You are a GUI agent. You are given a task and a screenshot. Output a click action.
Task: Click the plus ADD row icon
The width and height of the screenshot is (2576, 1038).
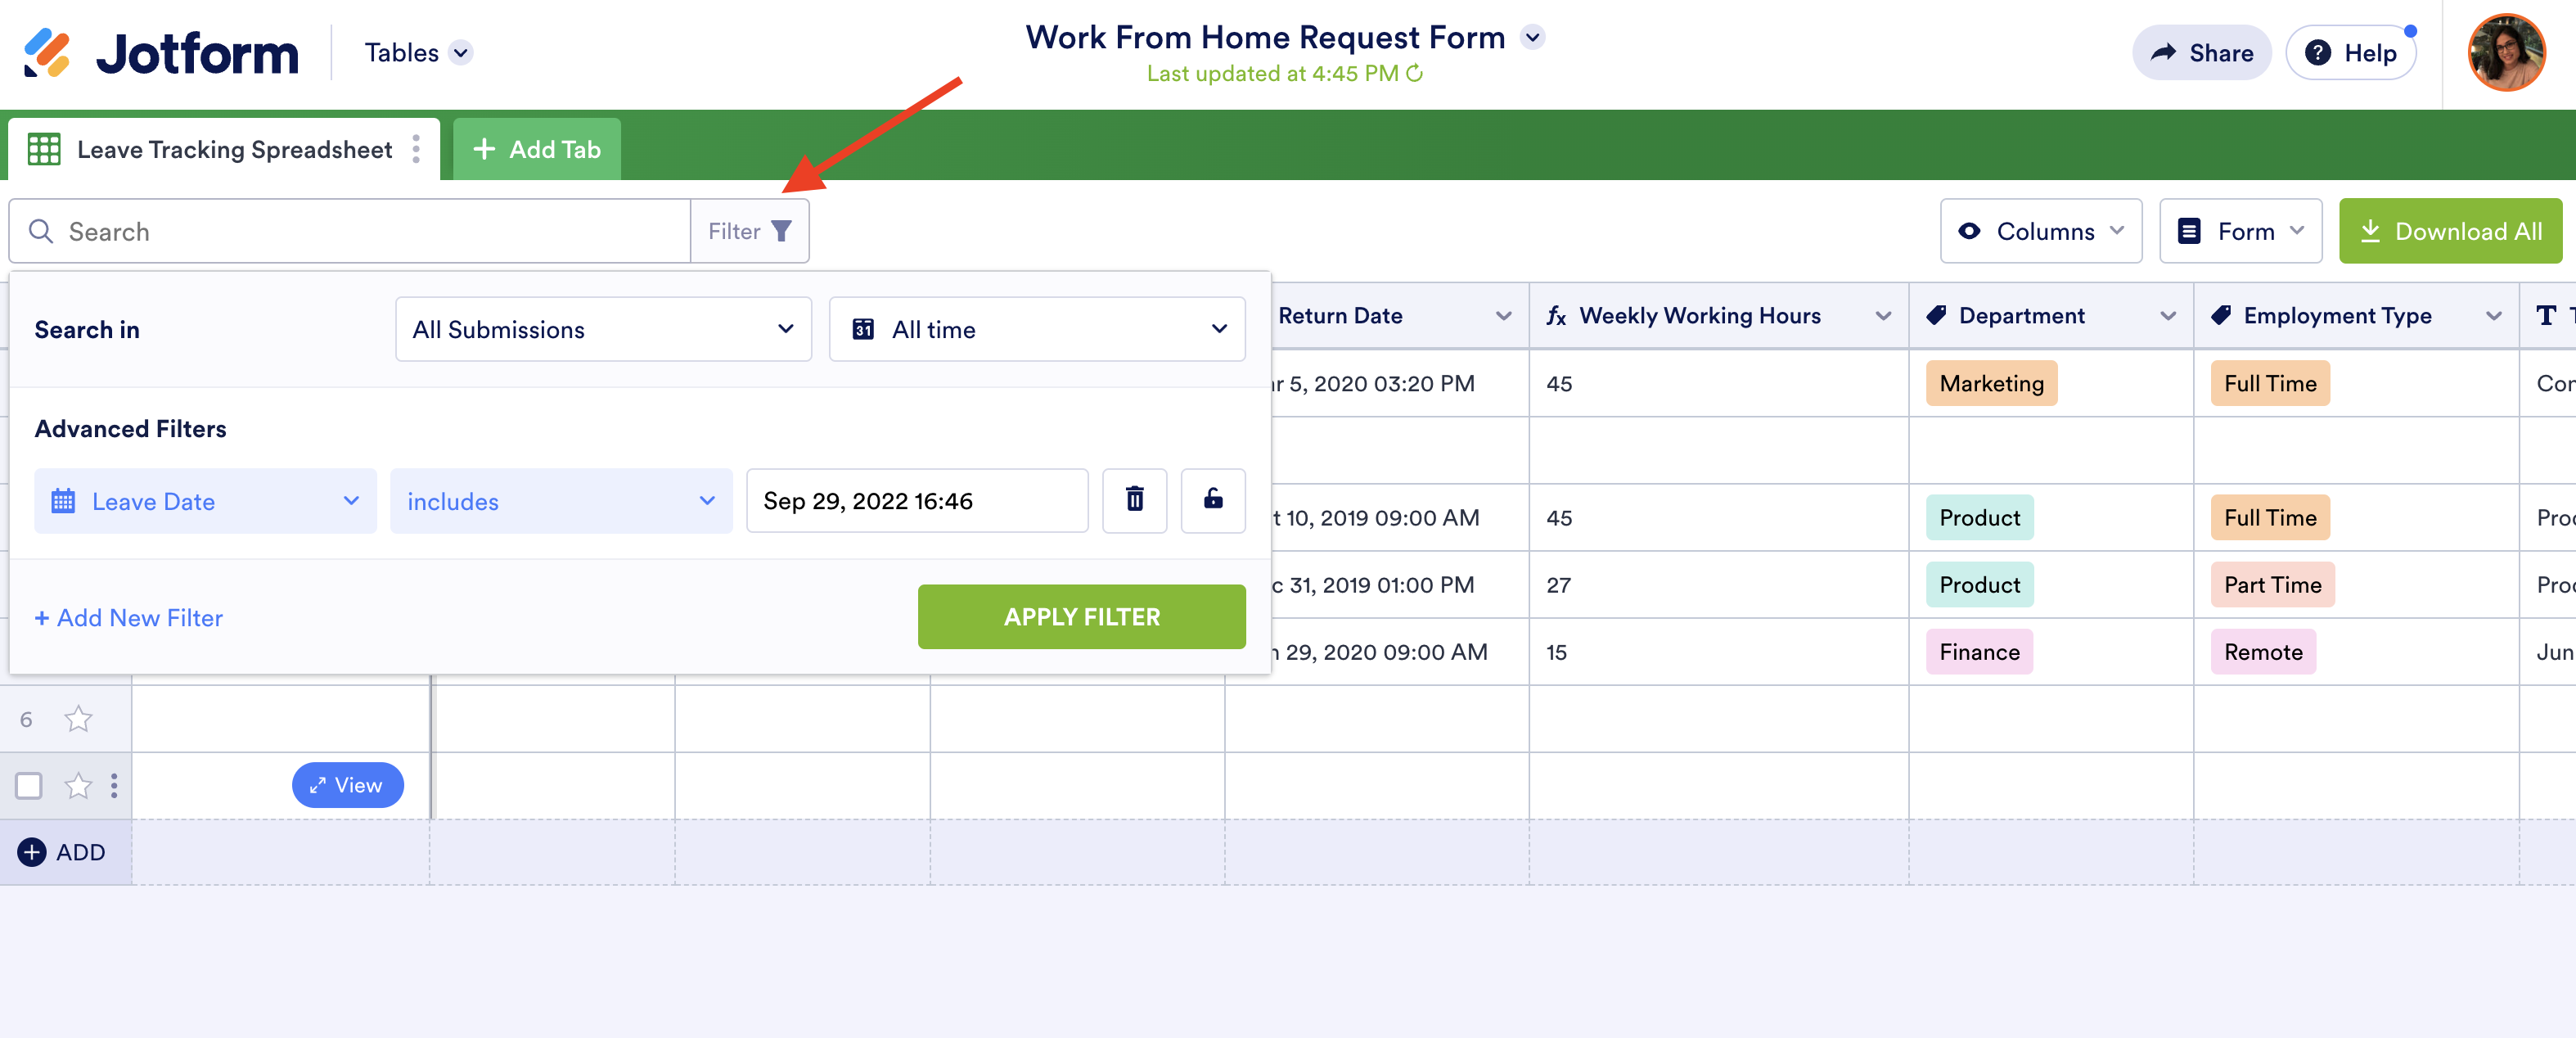tap(32, 852)
